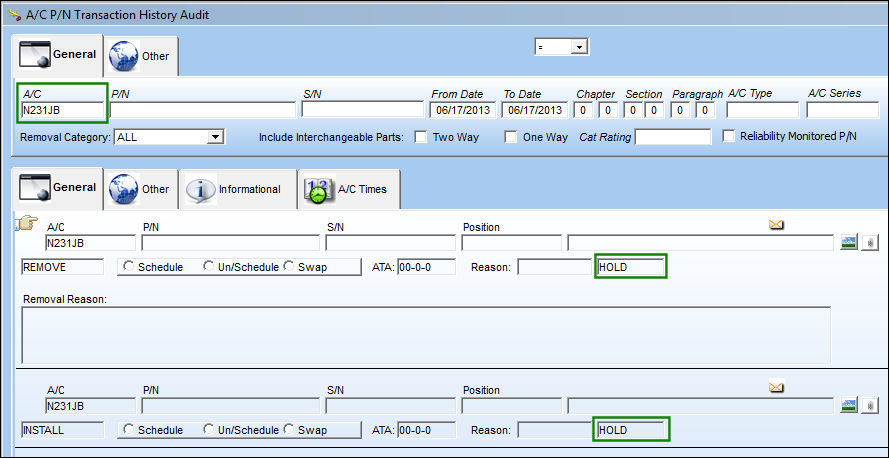Screen dimensions: 889x458
Task: Click the Cat Rating field
Action: (x=673, y=137)
